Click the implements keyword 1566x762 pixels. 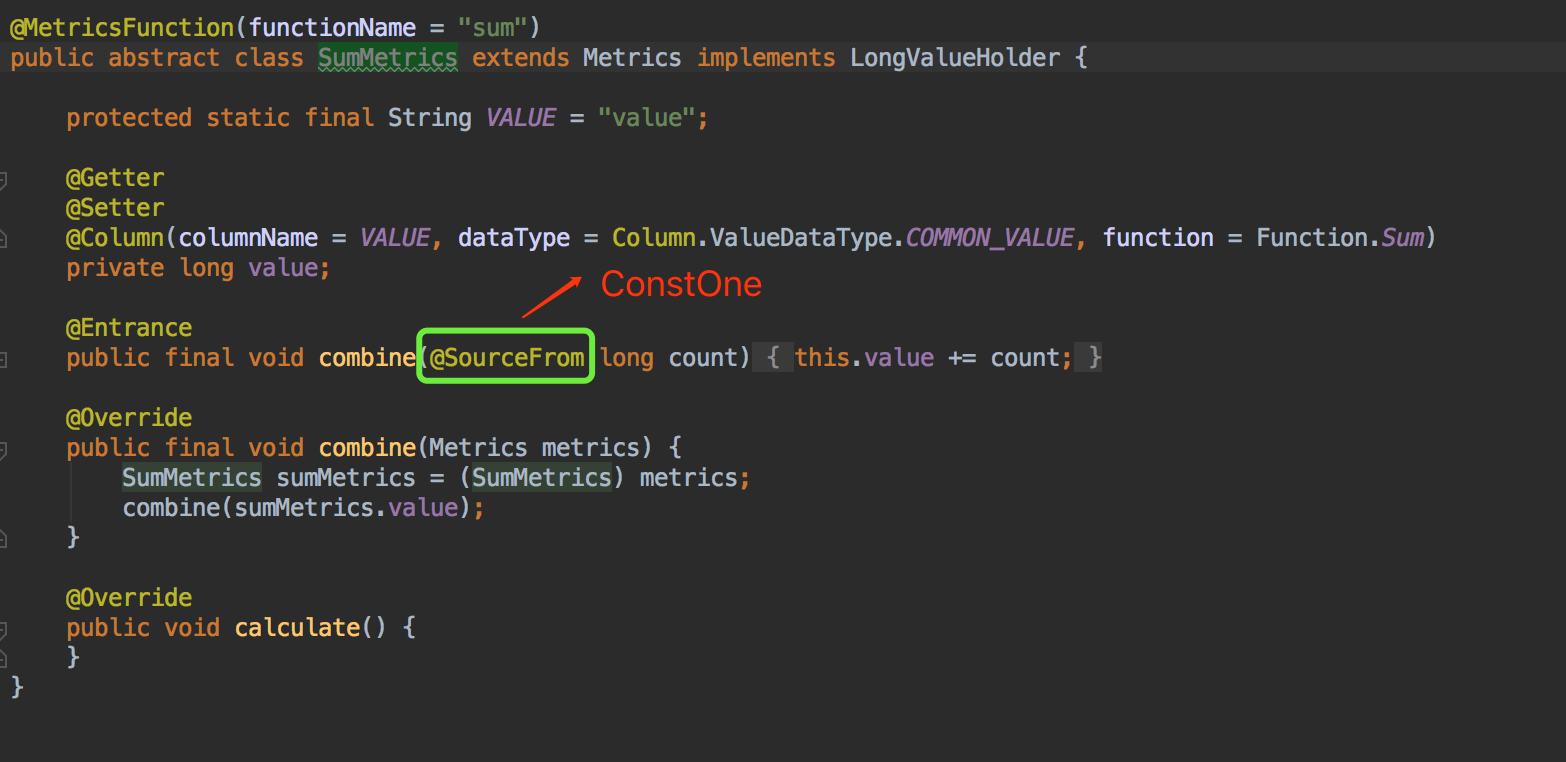pyautogui.click(x=766, y=57)
